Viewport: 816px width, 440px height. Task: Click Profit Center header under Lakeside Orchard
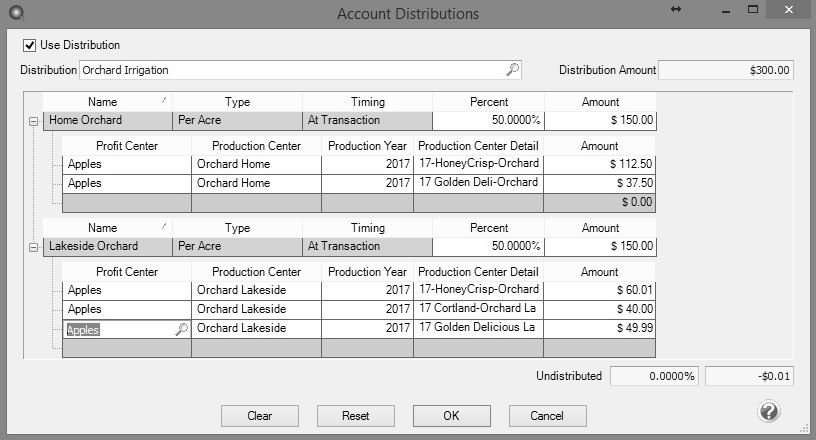point(126,272)
